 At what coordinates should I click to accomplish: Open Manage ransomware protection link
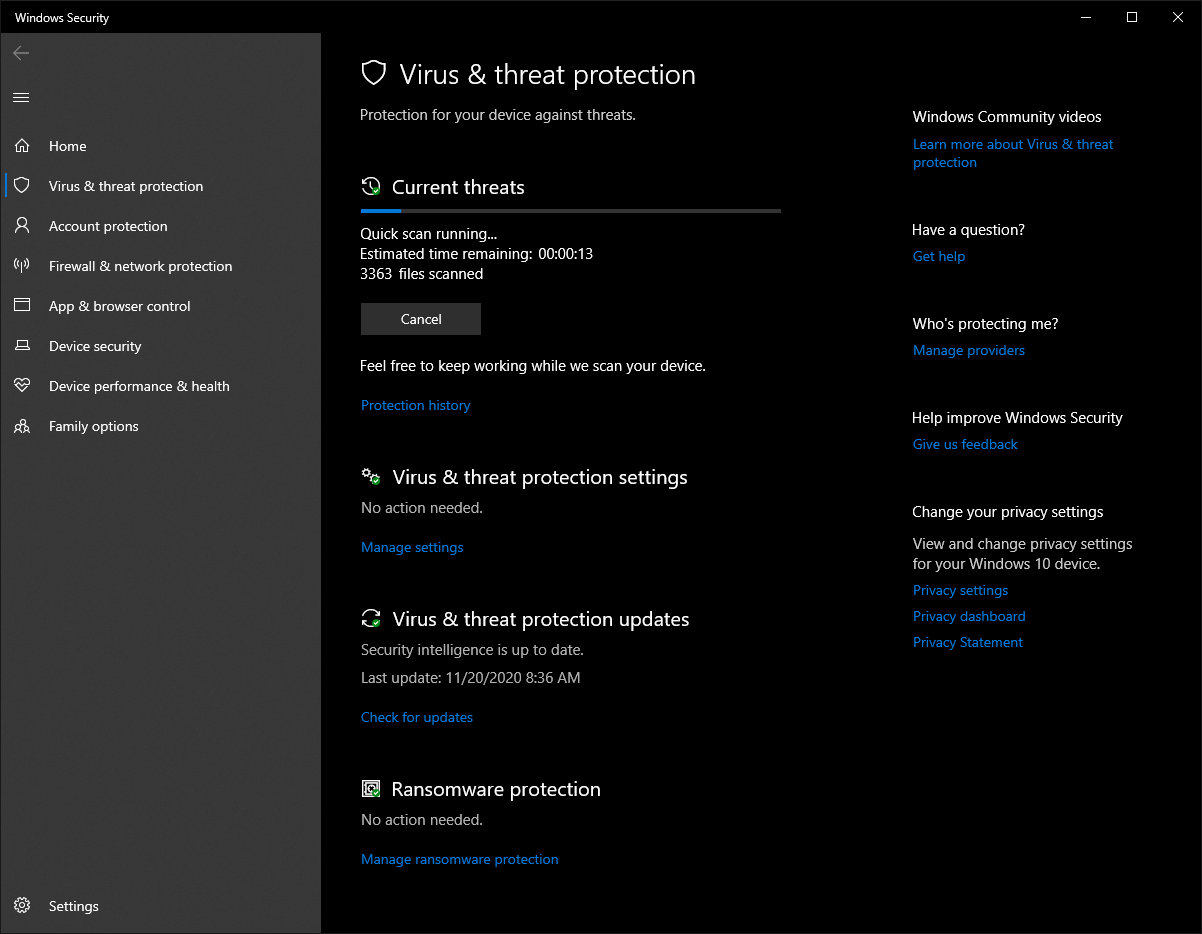coord(459,859)
